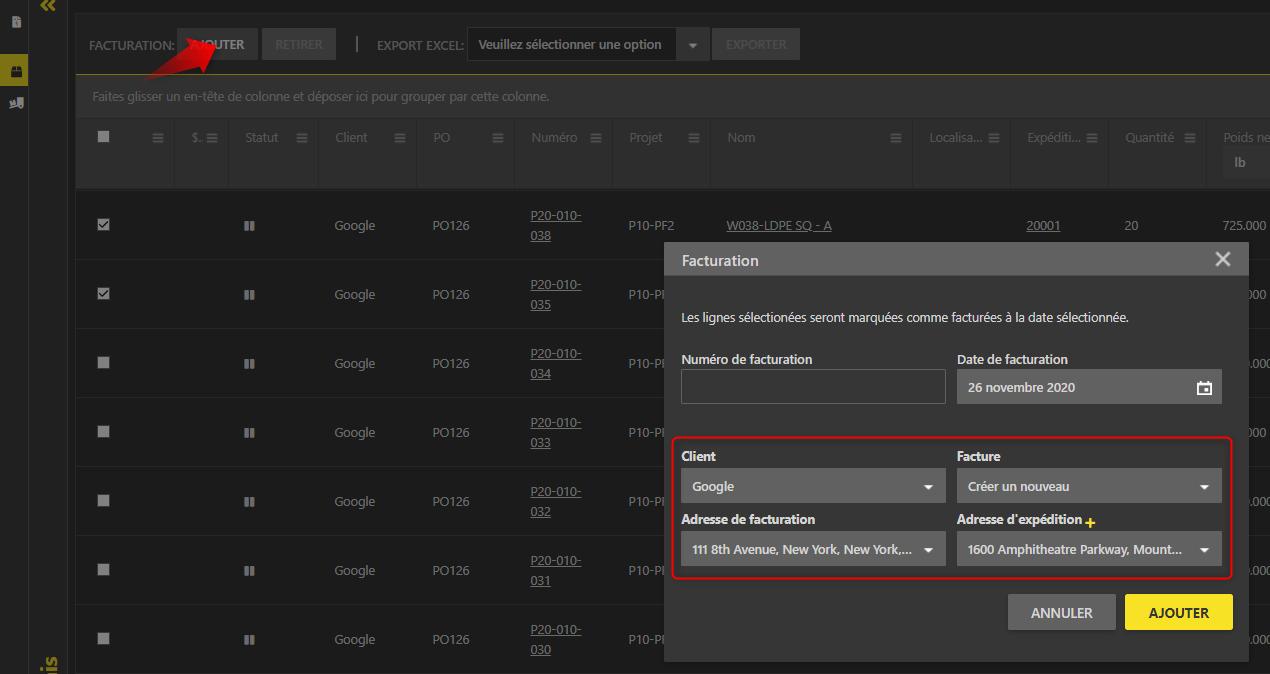Open the Projet column menu icon
Screen dimensions: 1270x674
click(694, 138)
